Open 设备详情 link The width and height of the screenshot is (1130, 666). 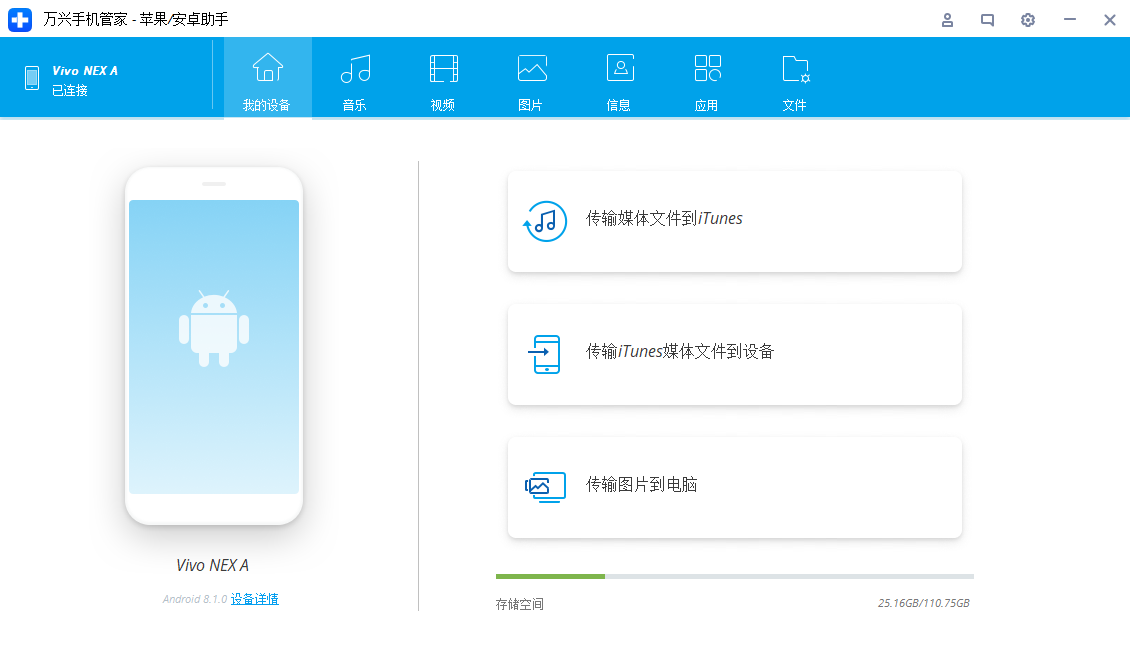[x=255, y=598]
